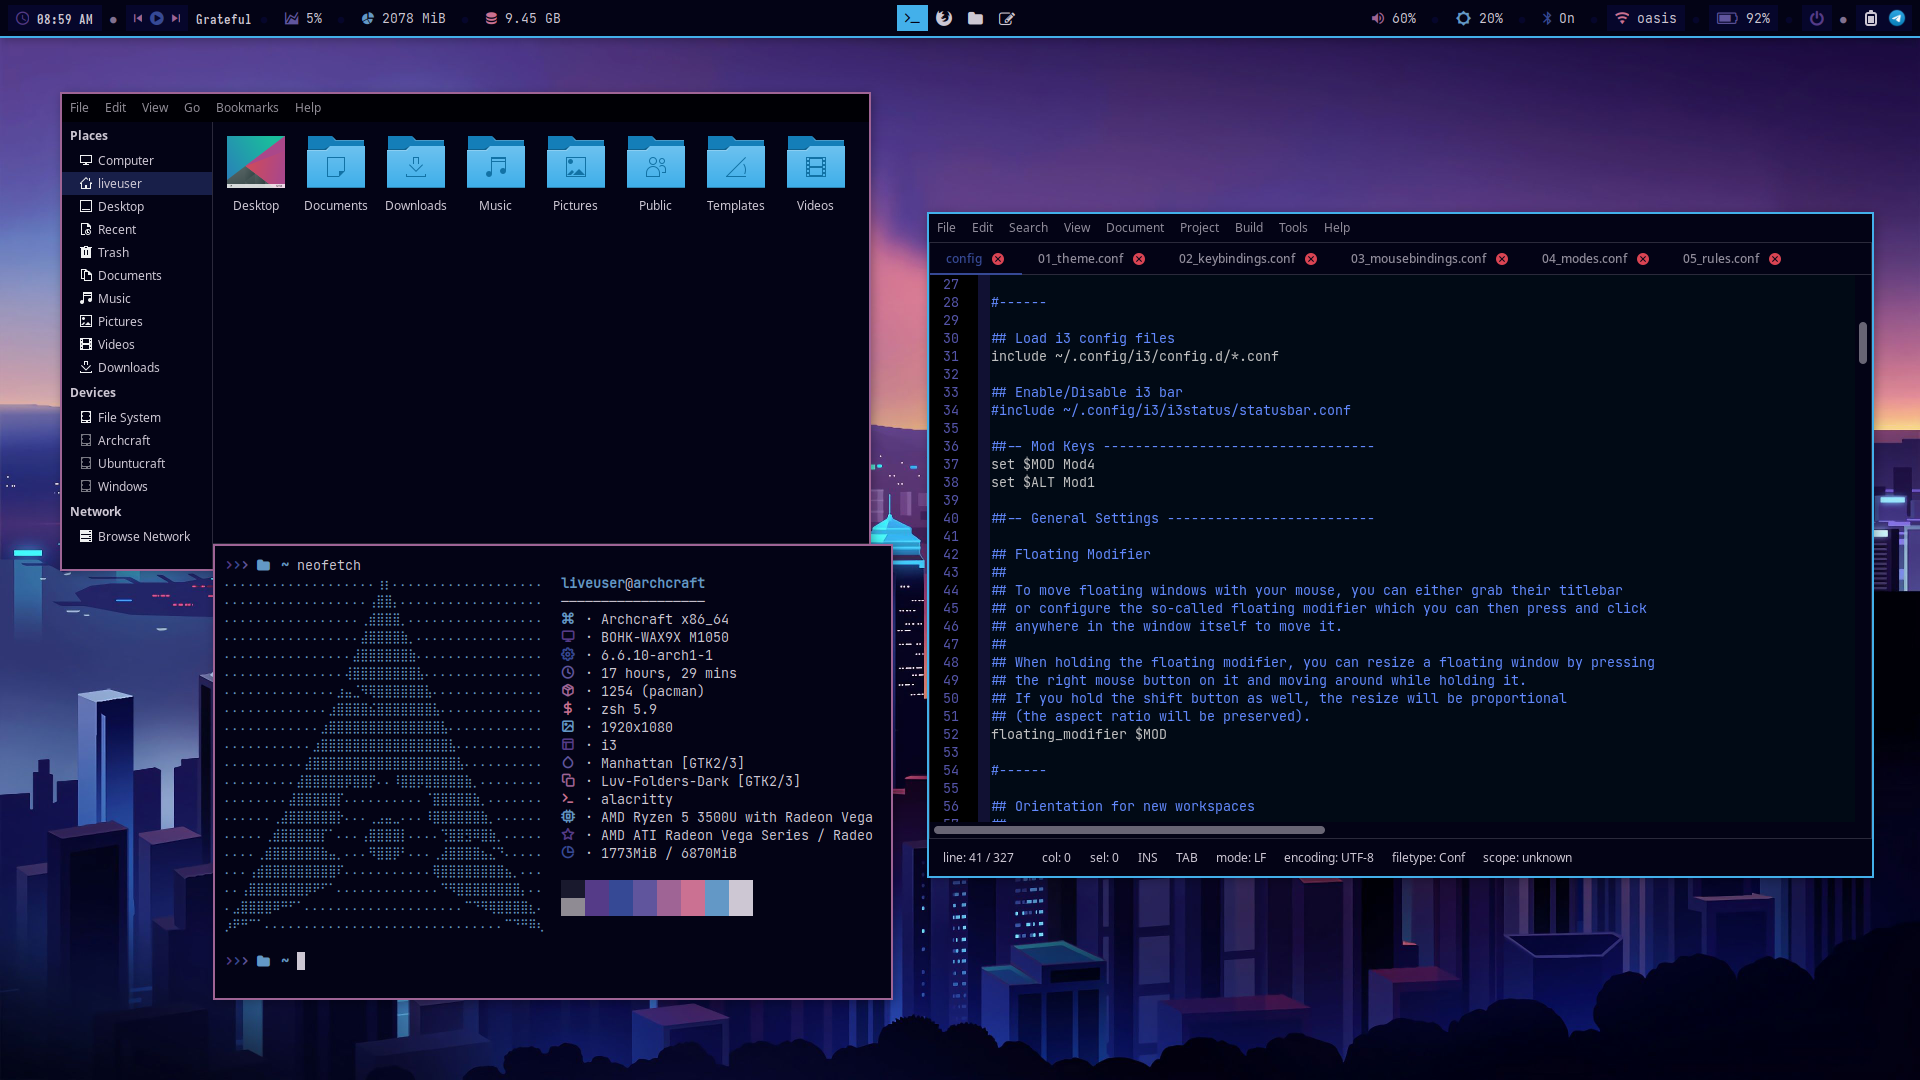The height and width of the screenshot is (1080, 1920).
Task: Toggle Bluetooth in the top bar
Action: pos(1558,18)
